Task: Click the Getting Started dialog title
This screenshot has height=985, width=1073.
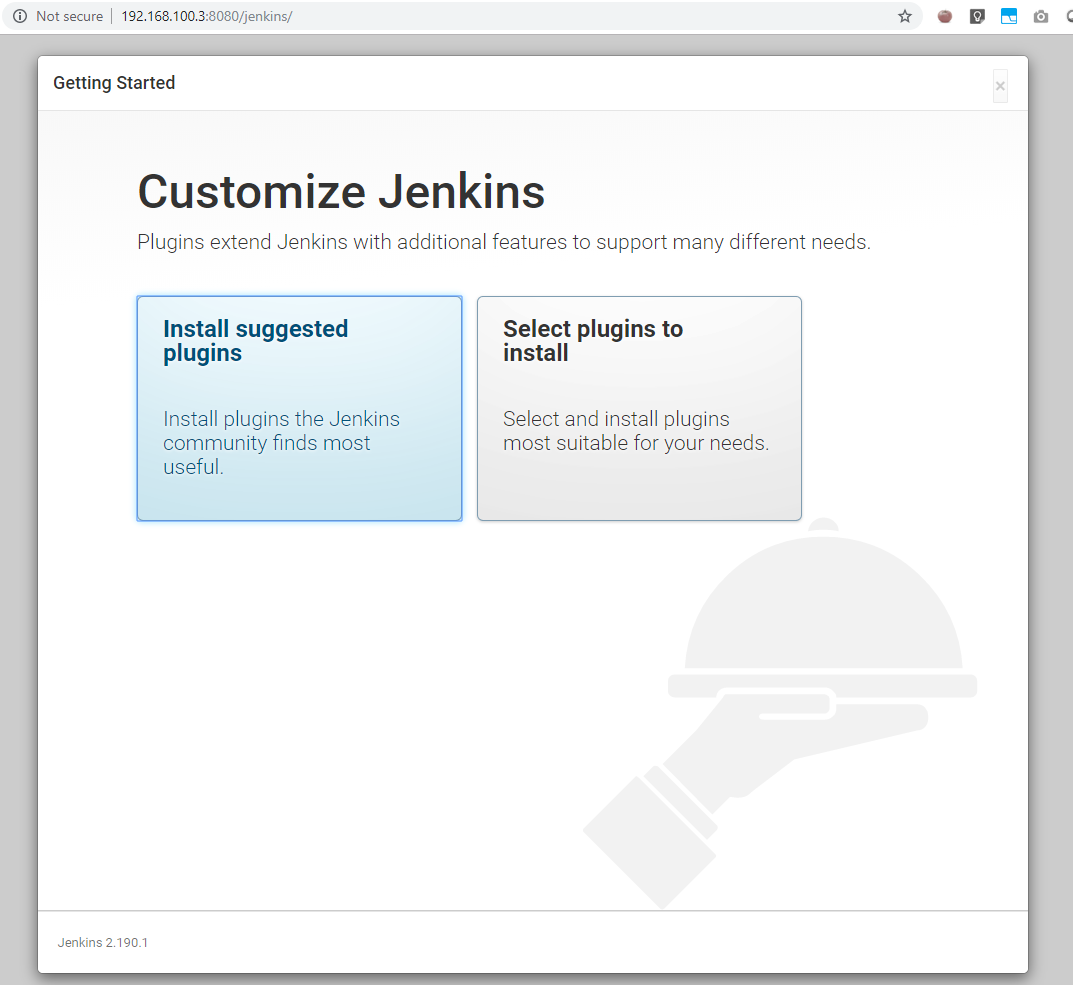Action: (x=113, y=83)
